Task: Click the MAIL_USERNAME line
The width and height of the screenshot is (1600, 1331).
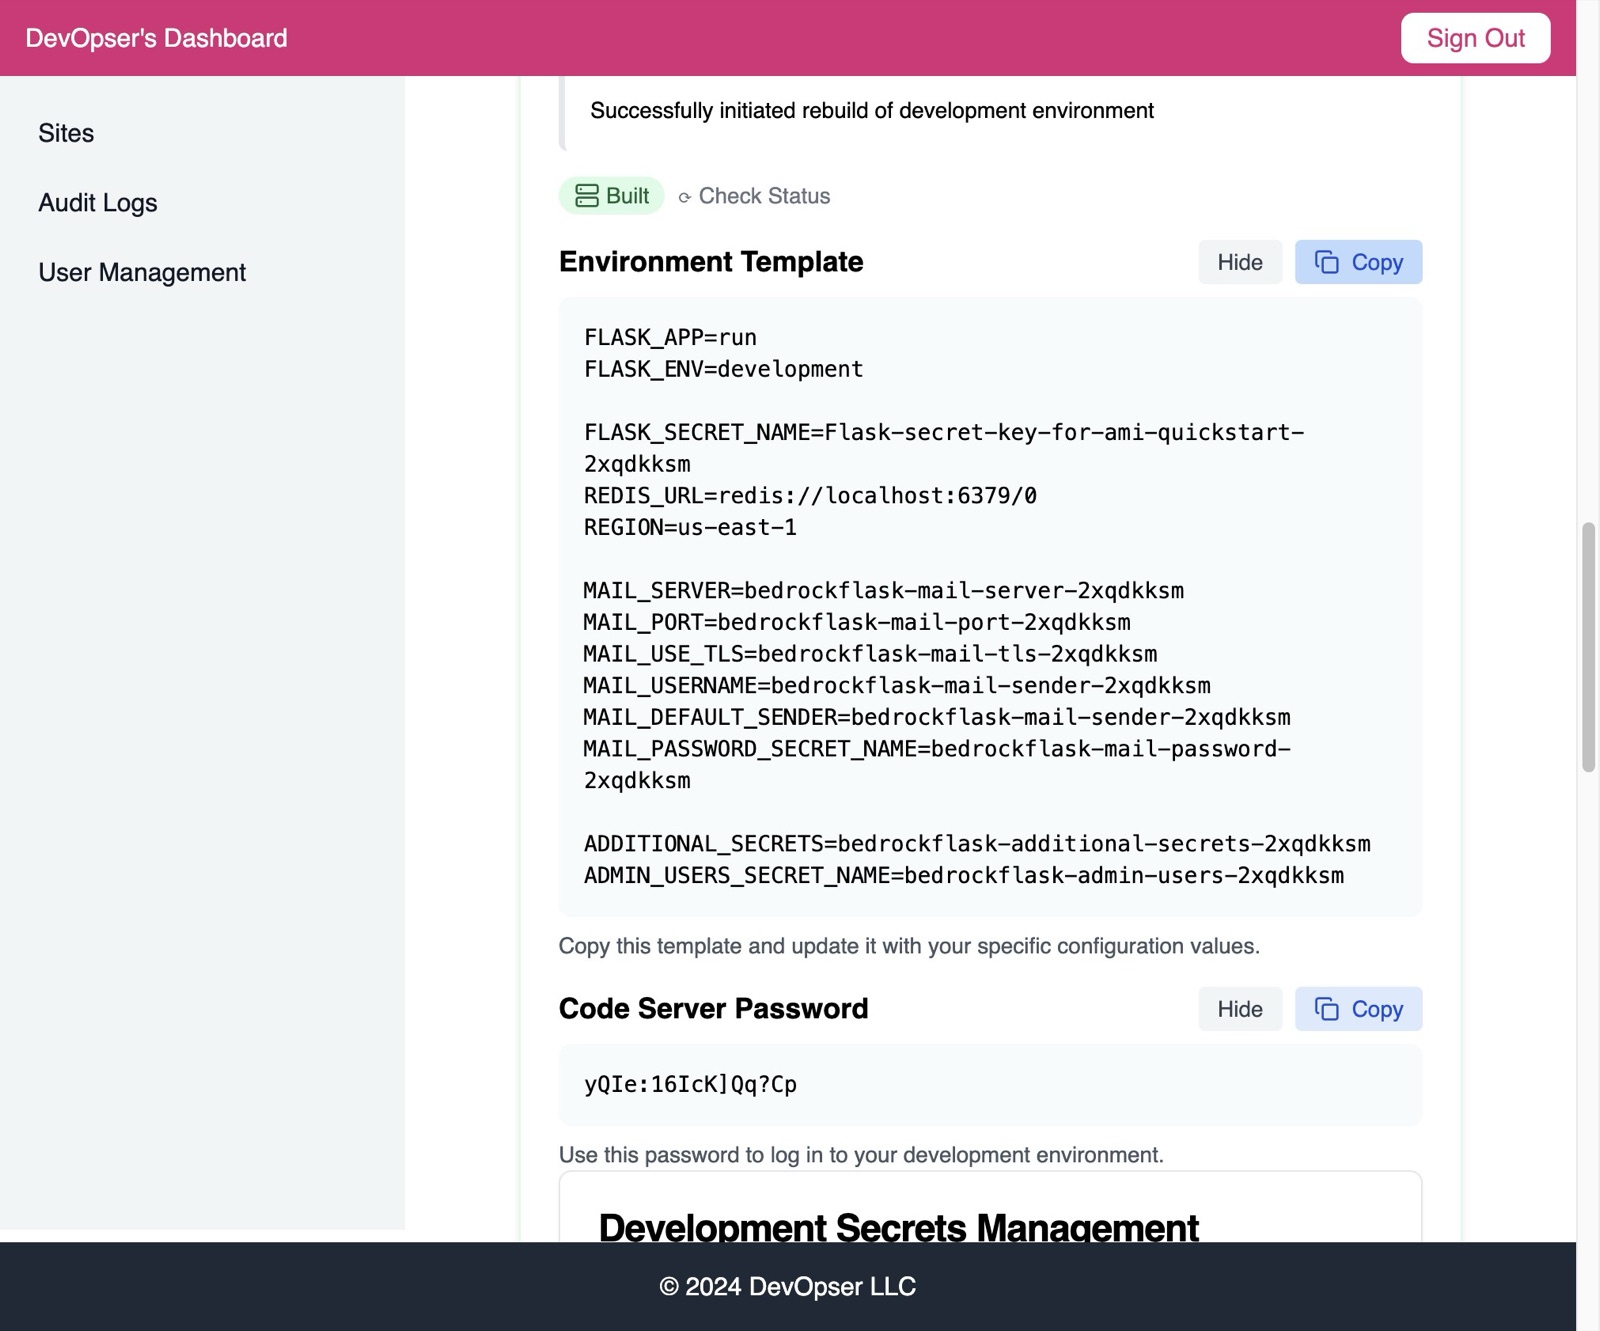Action: pyautogui.click(x=897, y=685)
